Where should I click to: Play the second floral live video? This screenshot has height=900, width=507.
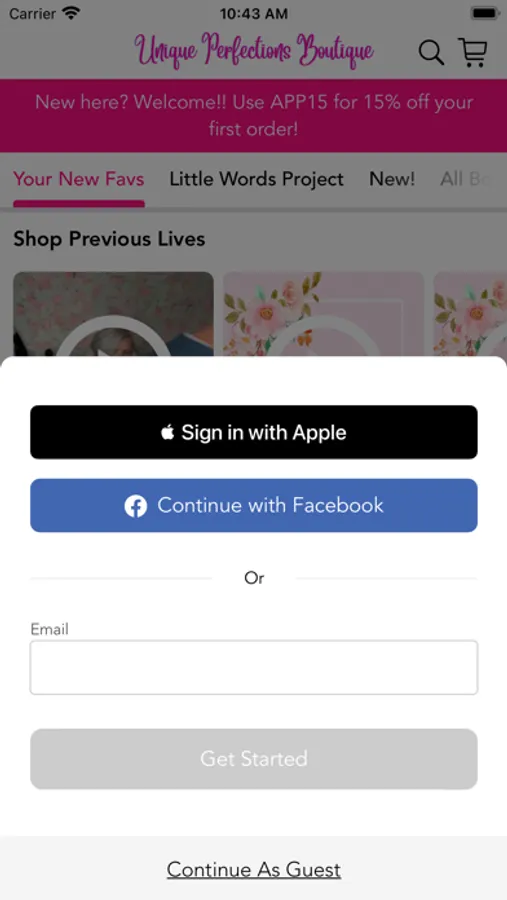coord(323,314)
